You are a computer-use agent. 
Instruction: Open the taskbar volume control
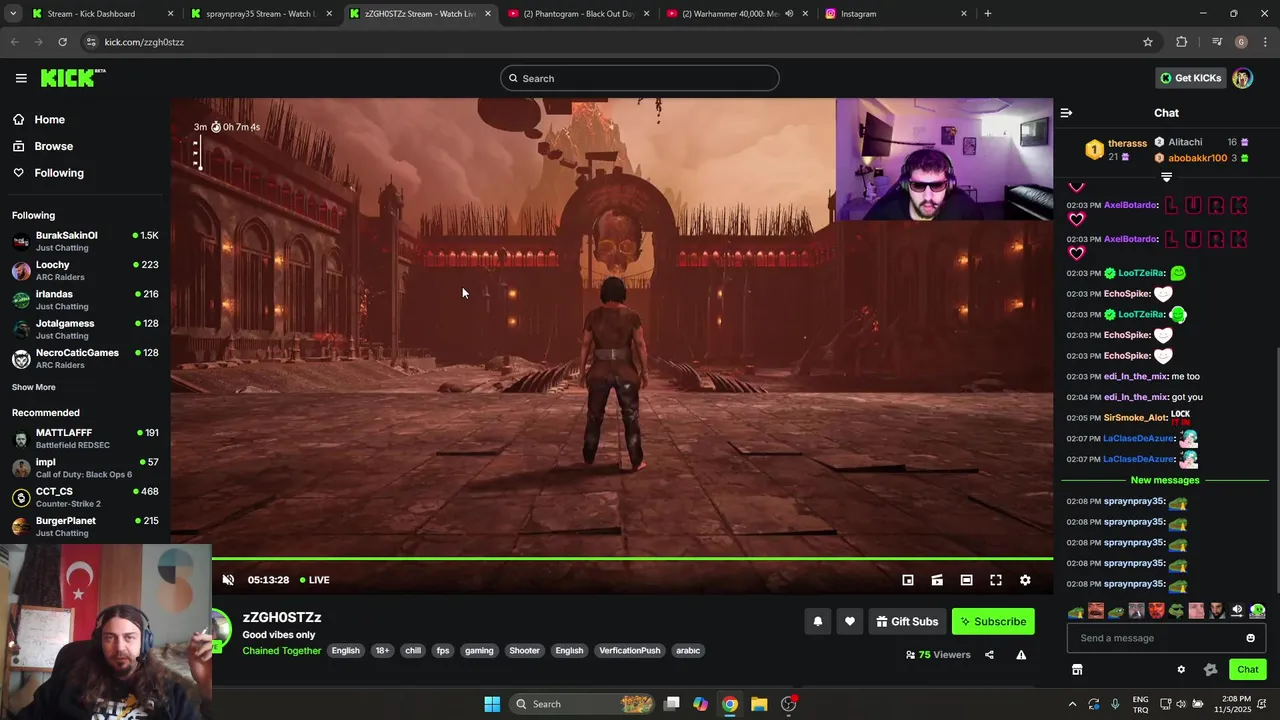click(1181, 704)
